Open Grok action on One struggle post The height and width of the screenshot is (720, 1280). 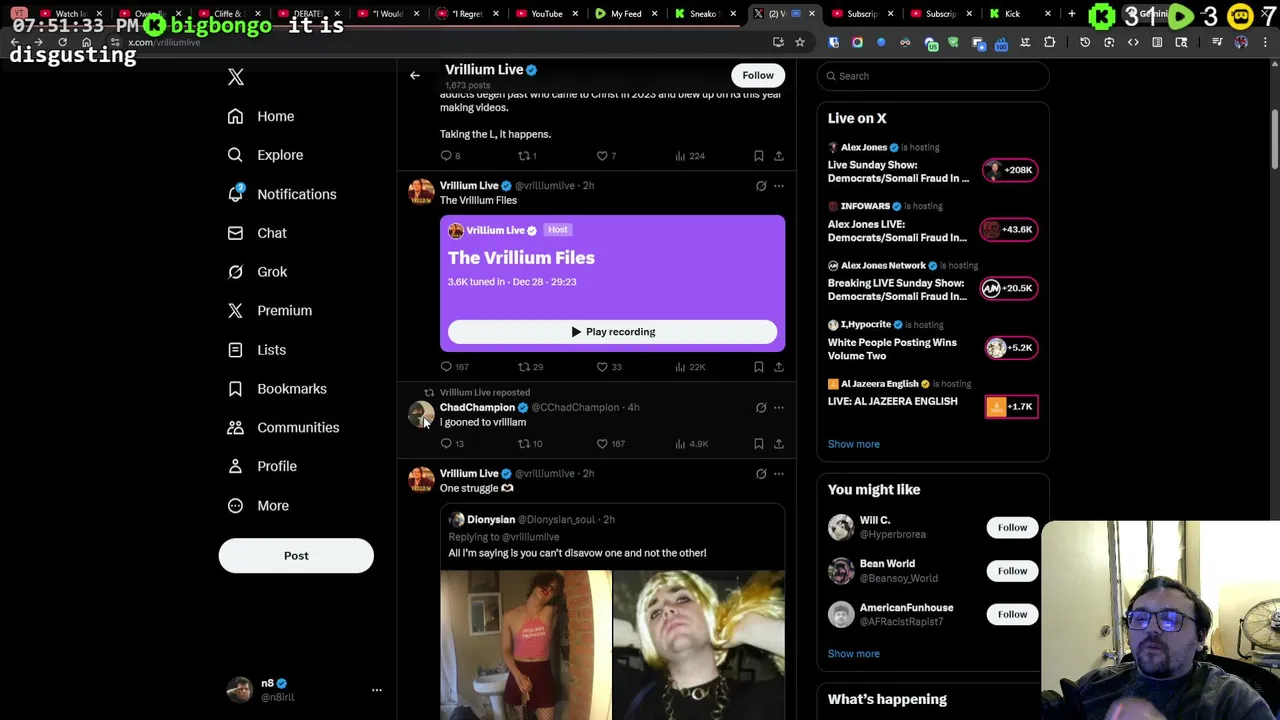click(761, 474)
